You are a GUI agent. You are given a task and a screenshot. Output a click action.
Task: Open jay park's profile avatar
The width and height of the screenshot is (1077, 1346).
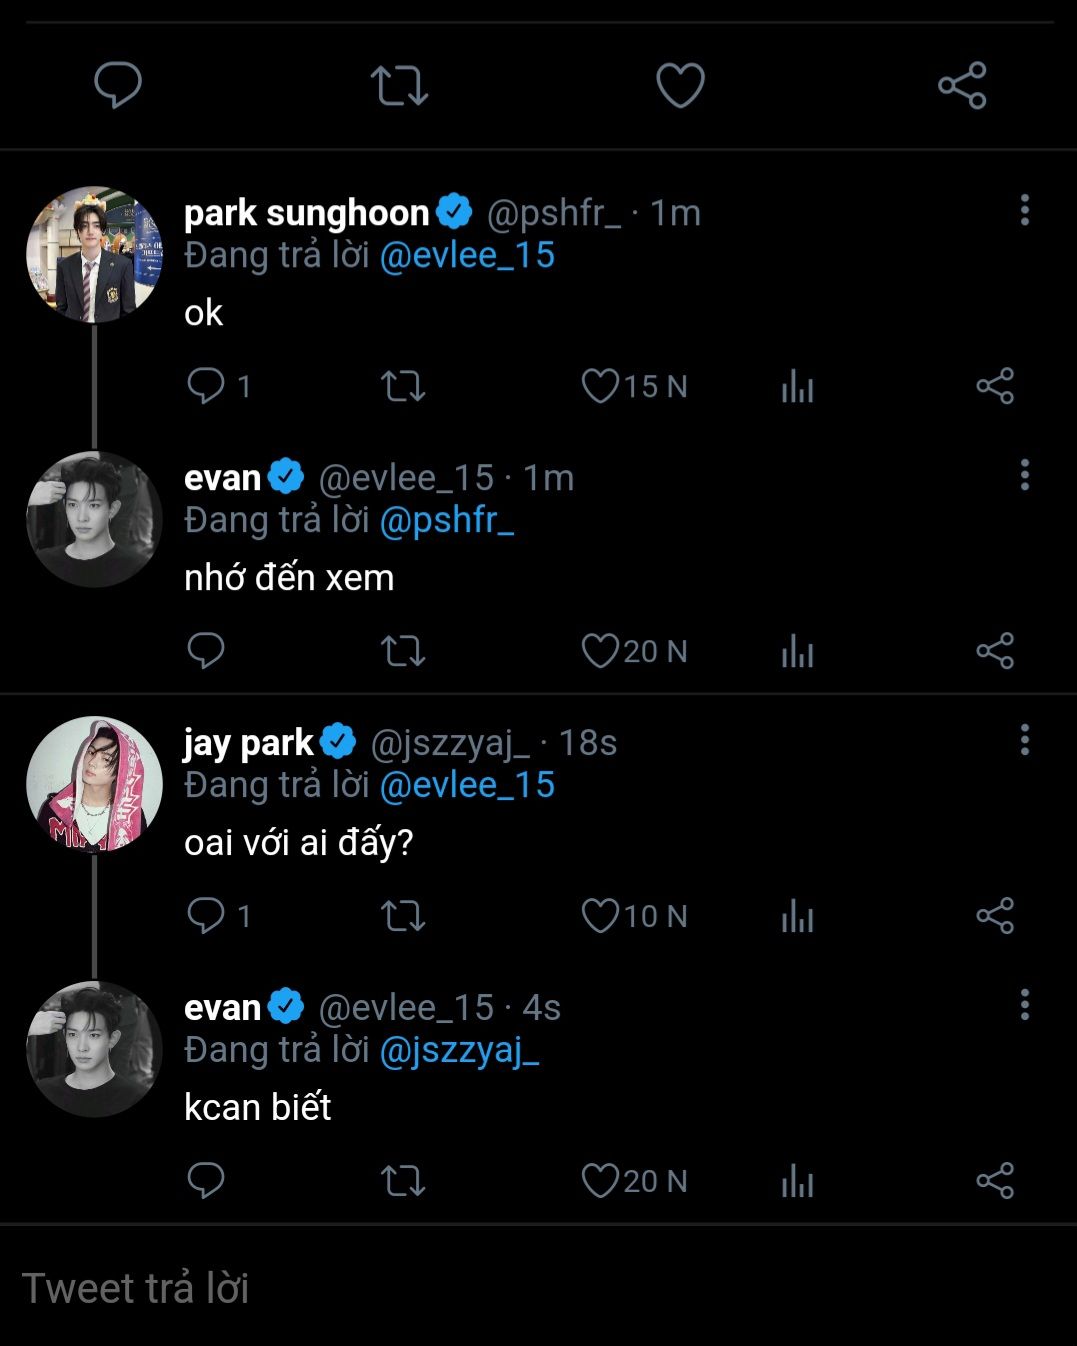pyautogui.click(x=94, y=784)
